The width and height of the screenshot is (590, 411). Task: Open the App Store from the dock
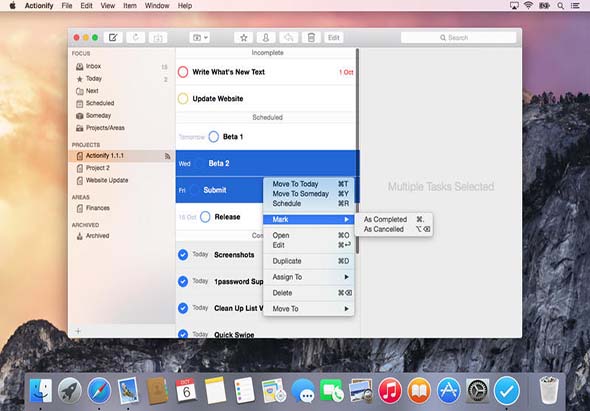click(x=448, y=390)
